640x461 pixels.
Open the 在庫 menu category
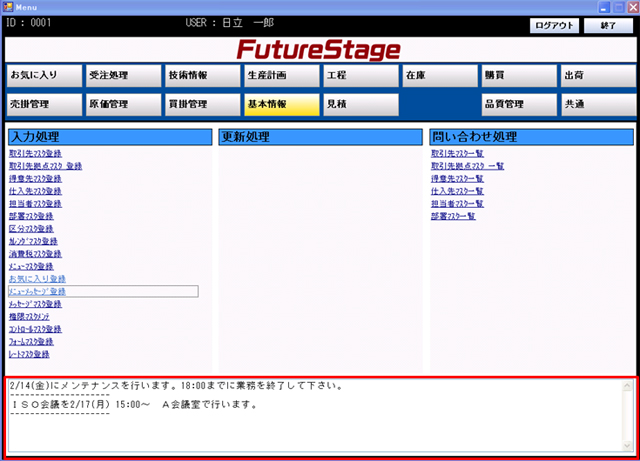440,76
